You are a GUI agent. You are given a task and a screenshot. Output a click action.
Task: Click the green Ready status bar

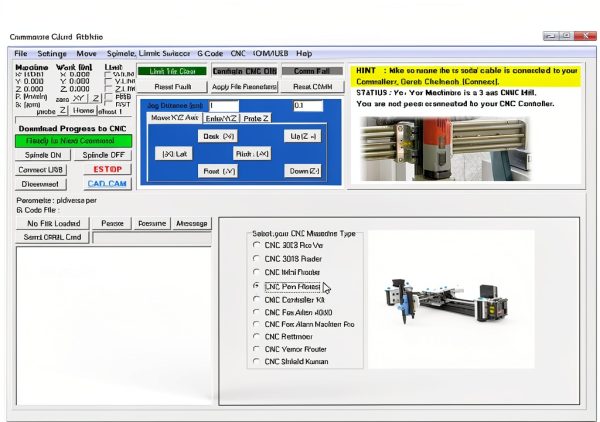73,141
